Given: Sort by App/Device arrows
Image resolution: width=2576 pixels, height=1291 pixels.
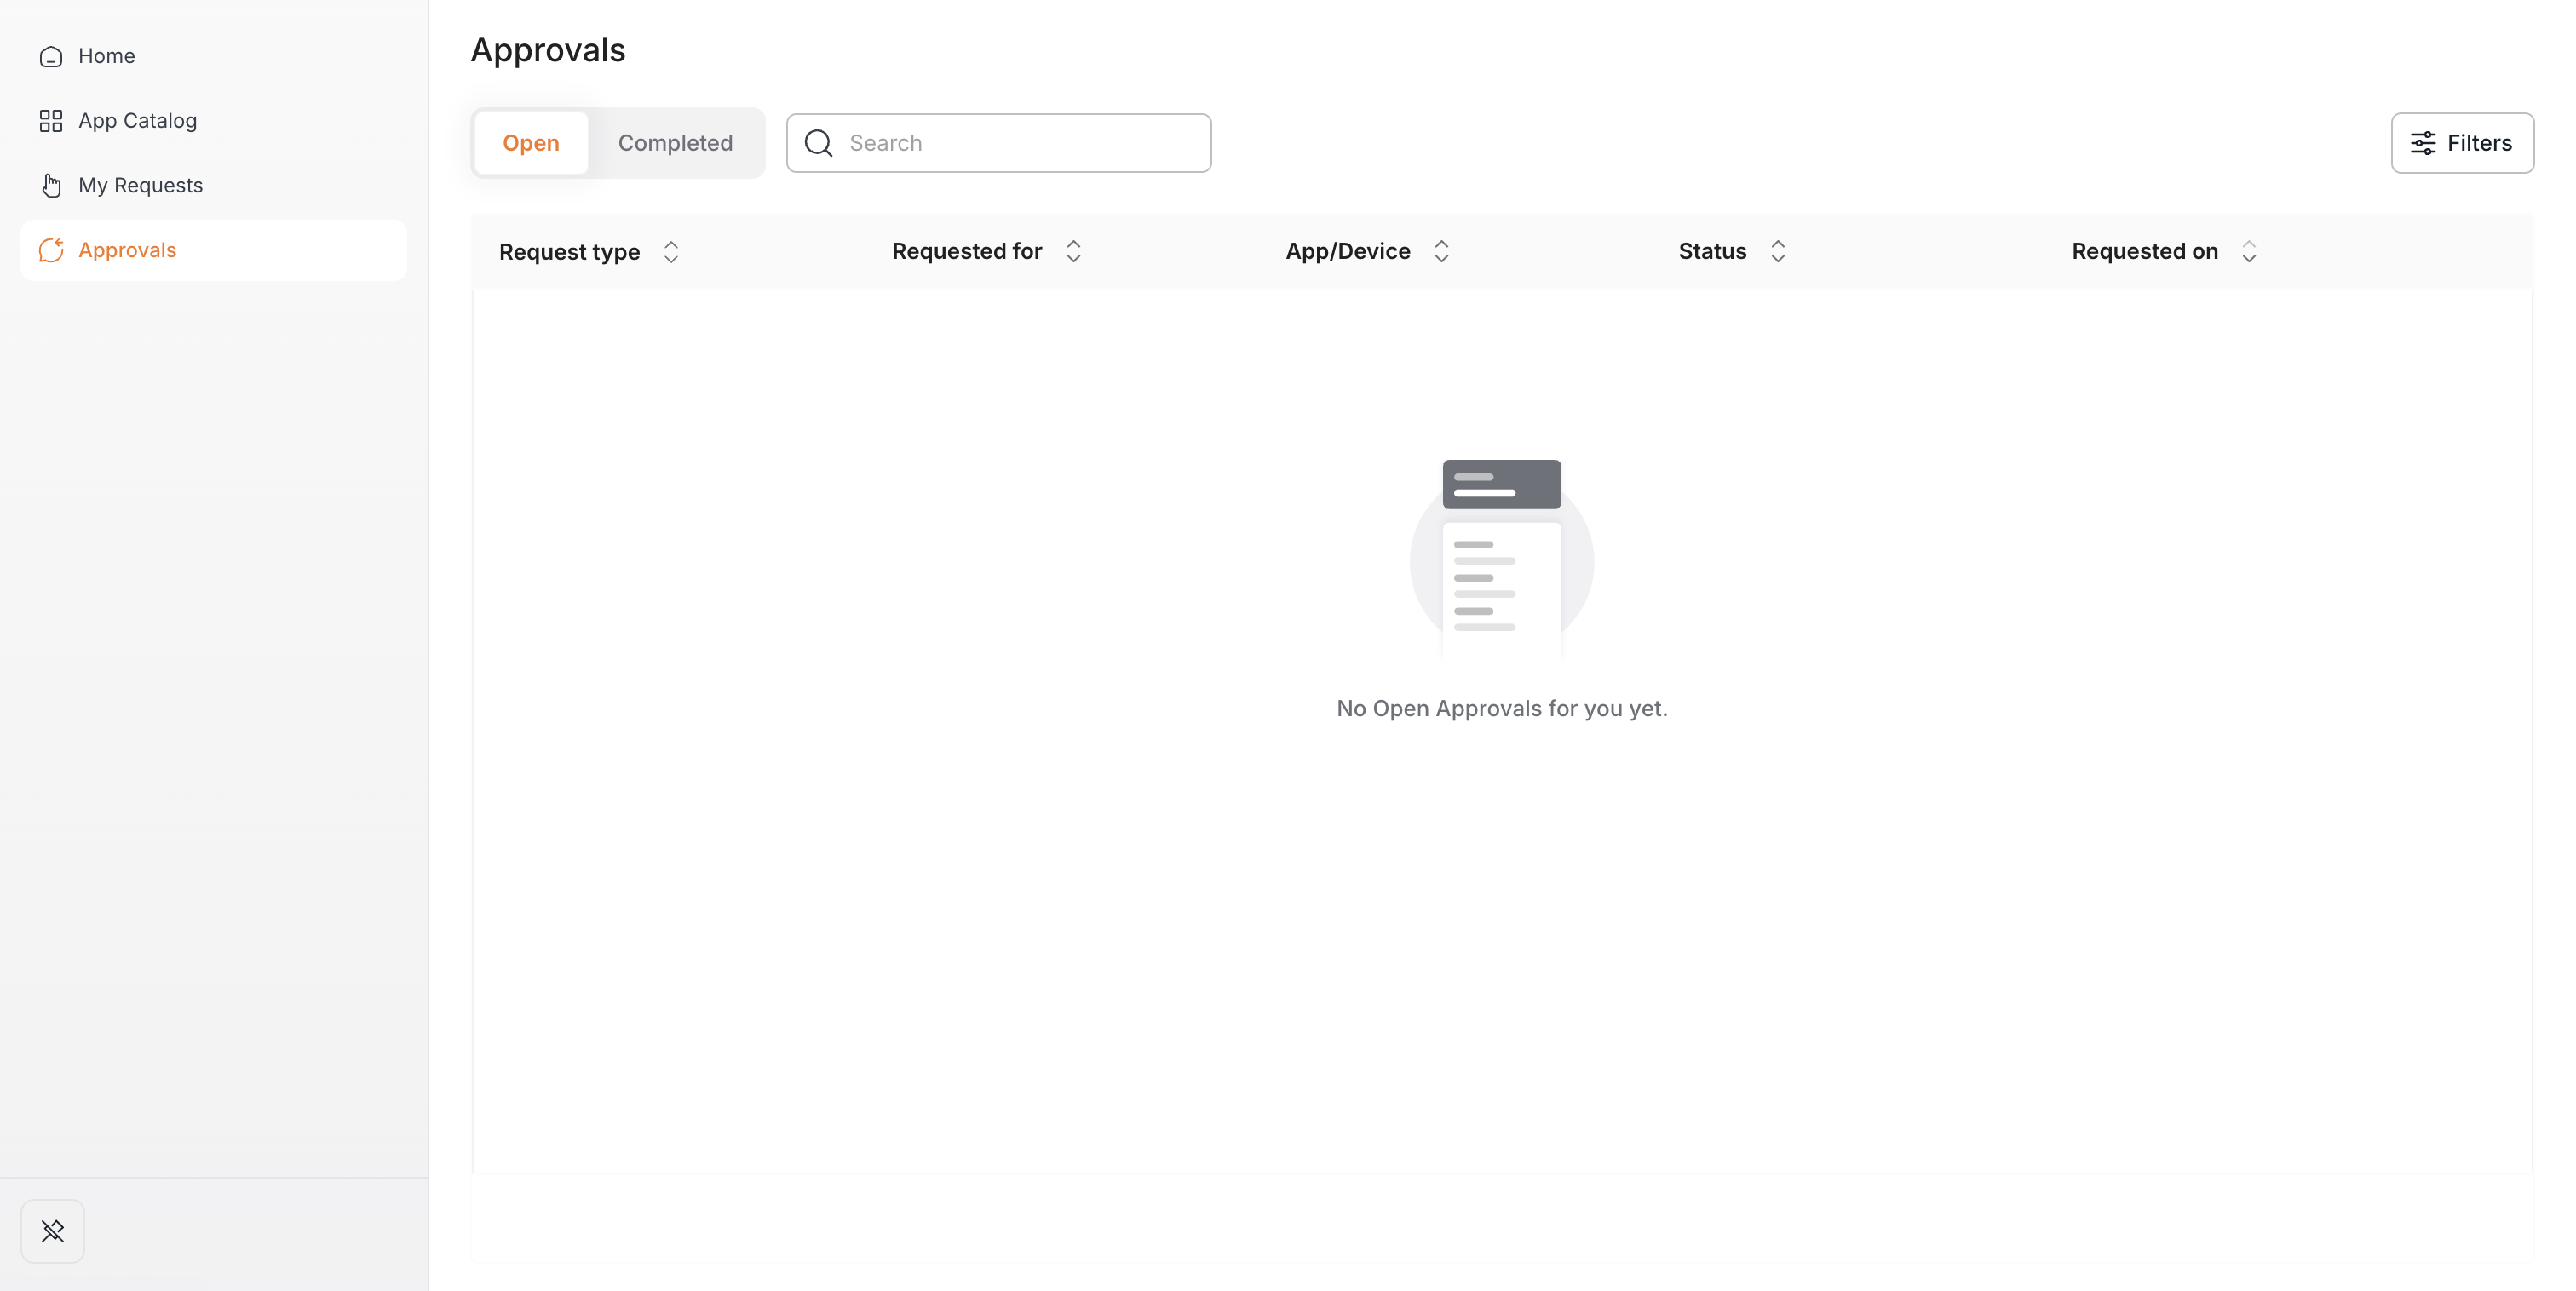Looking at the screenshot, I should [x=1441, y=251].
